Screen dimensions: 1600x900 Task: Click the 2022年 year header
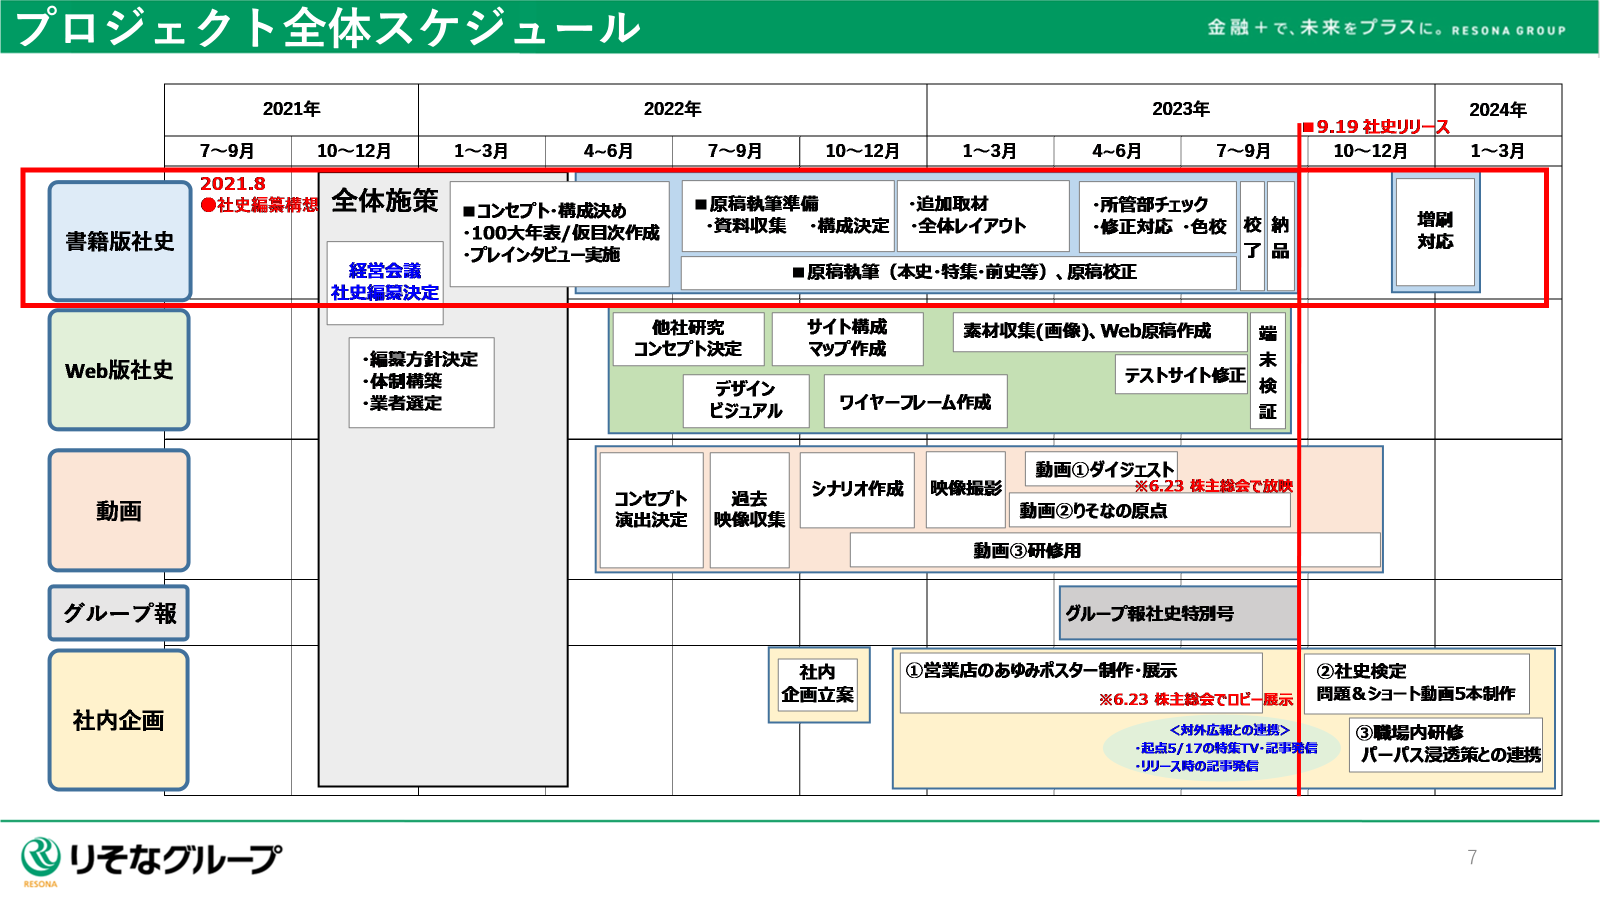point(672,109)
